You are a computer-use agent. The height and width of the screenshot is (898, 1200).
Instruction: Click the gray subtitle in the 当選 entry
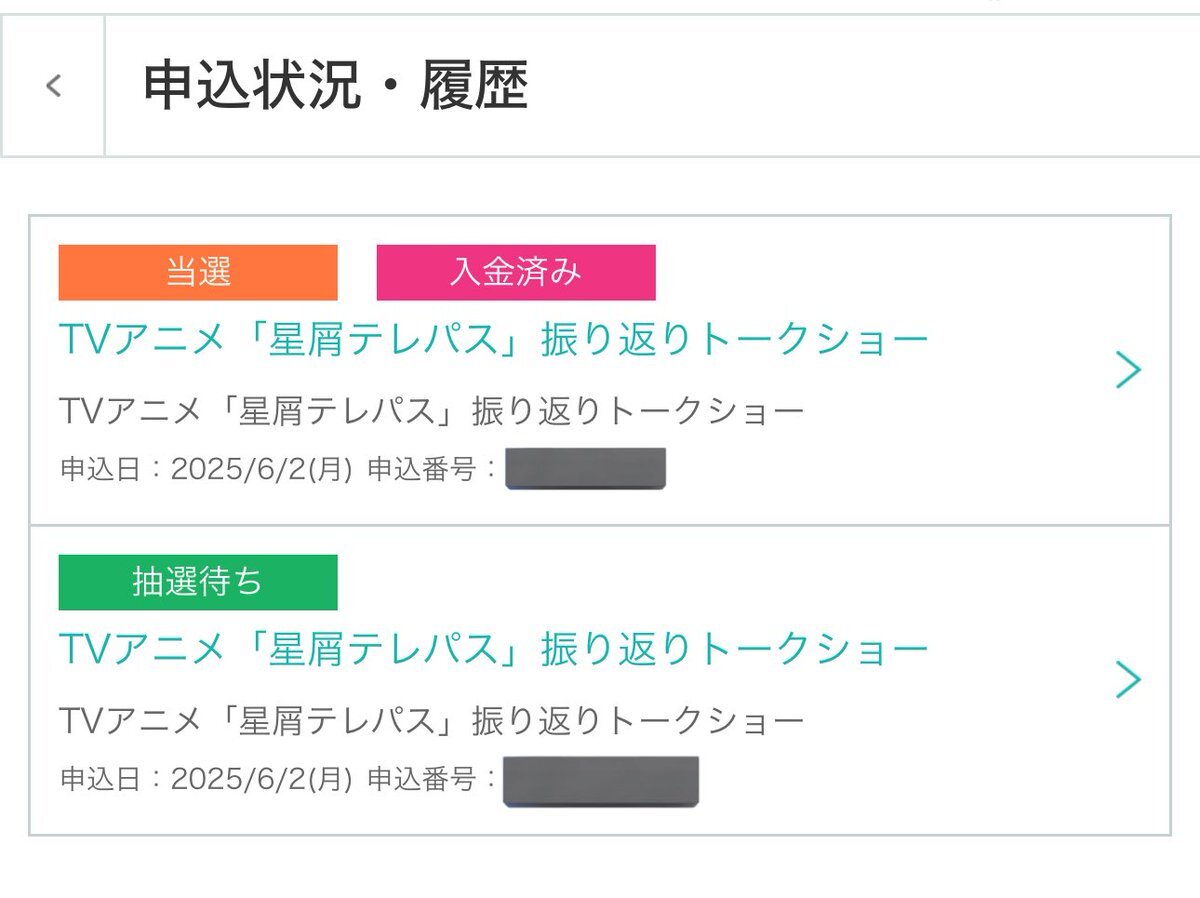click(432, 411)
